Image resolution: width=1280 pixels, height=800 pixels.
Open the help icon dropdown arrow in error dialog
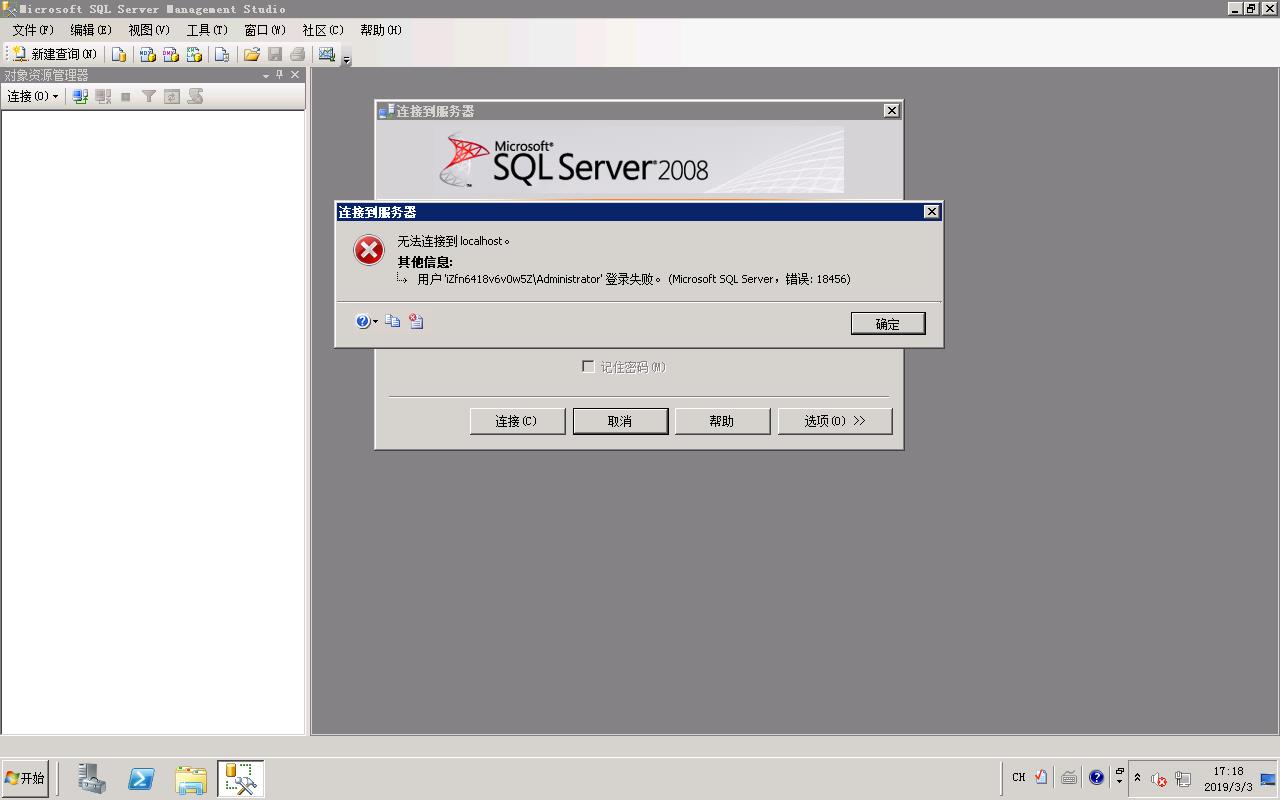375,322
